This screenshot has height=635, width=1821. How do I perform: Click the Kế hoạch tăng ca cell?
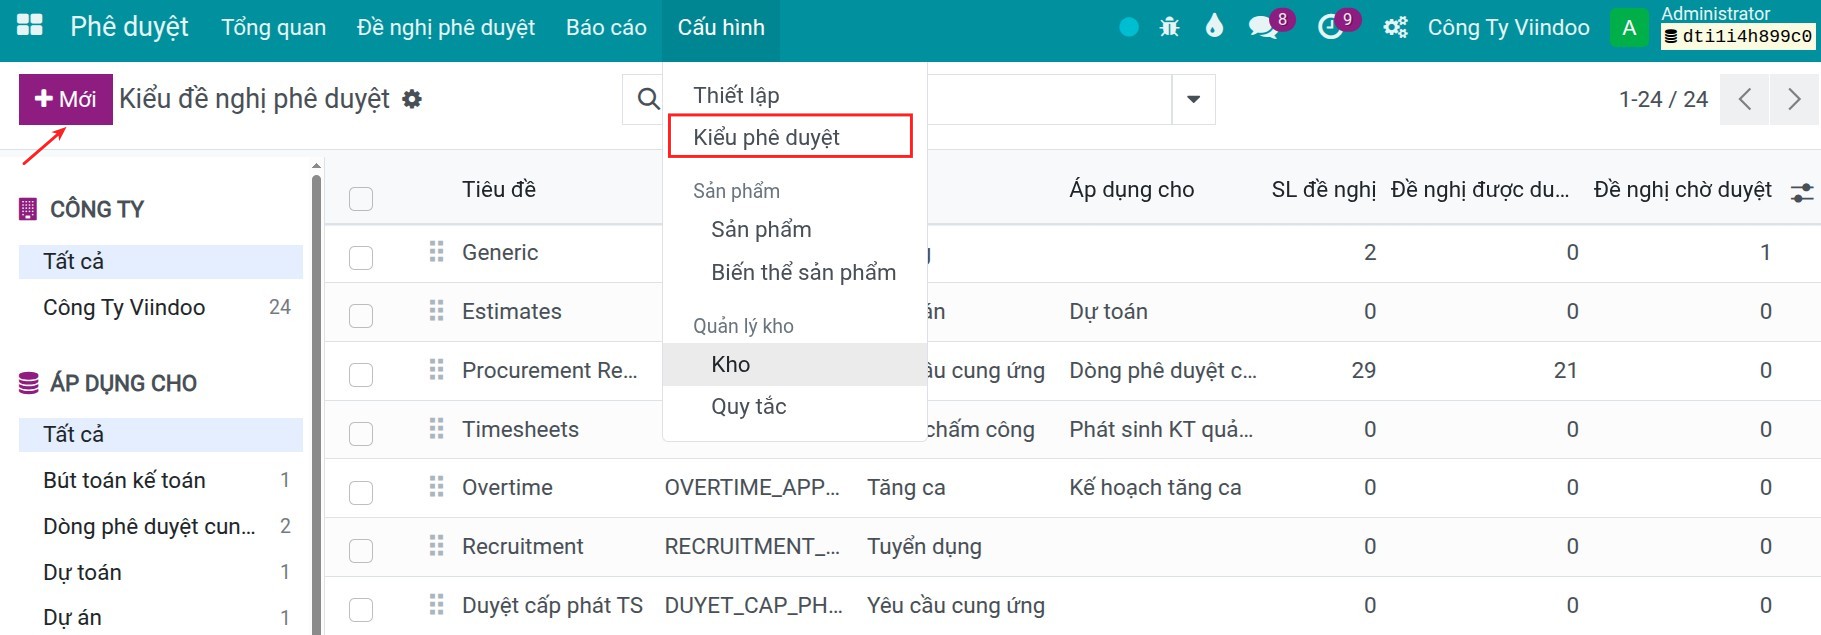1155,487
